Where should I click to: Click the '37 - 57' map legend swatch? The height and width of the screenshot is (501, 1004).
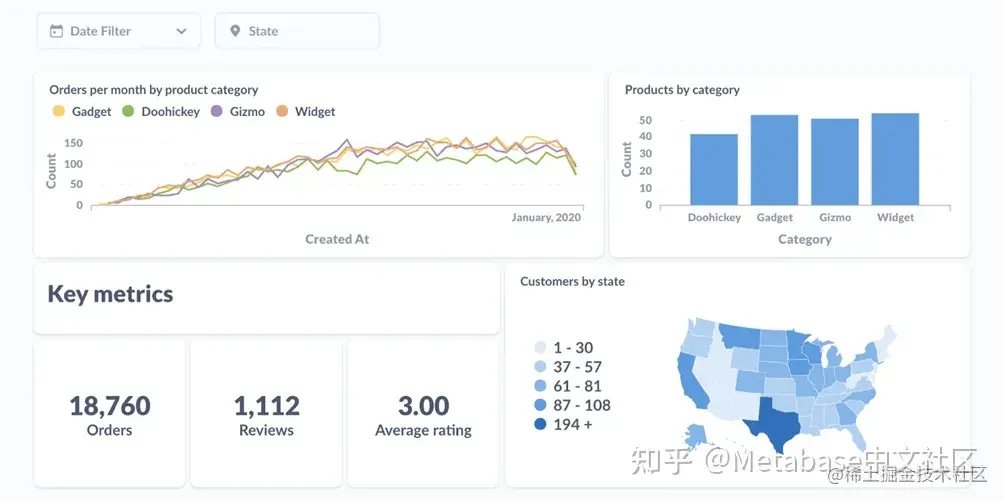[x=540, y=367]
